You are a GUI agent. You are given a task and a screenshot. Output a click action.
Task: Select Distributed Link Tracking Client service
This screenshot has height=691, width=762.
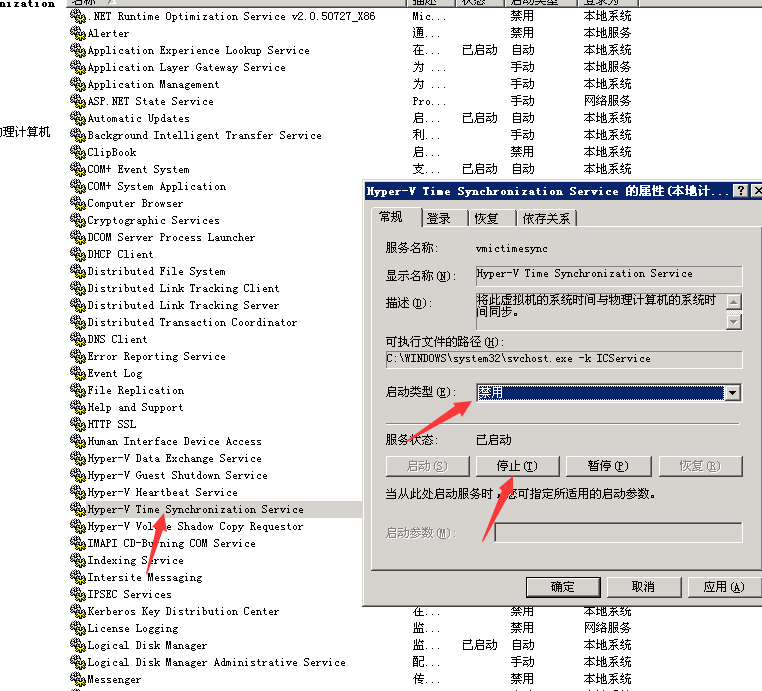tap(184, 288)
